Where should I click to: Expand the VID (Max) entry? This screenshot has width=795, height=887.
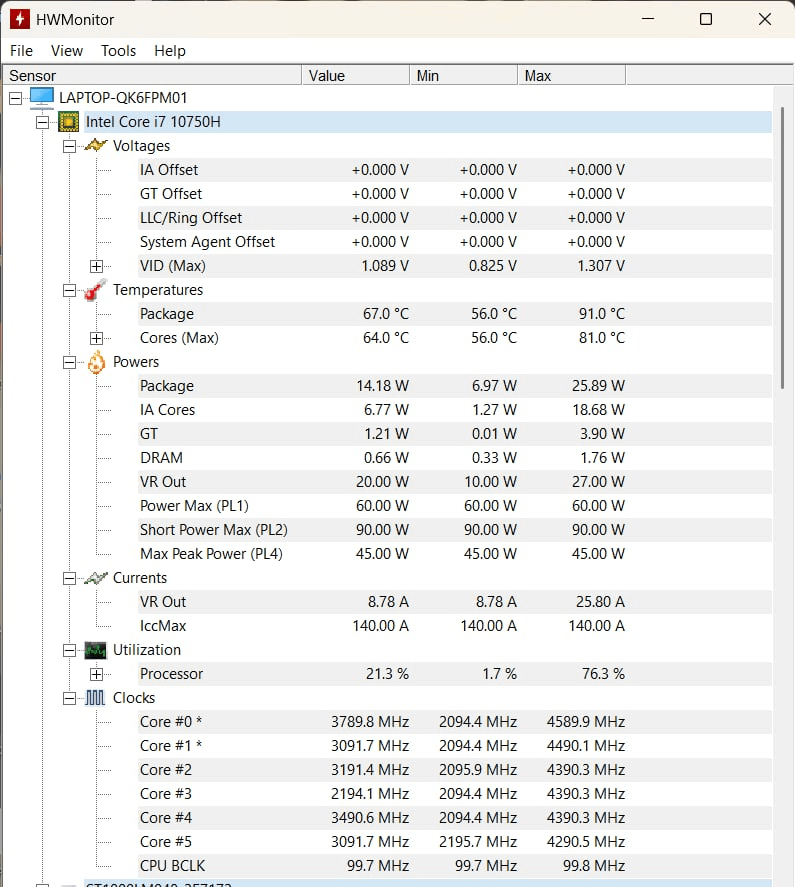97,265
